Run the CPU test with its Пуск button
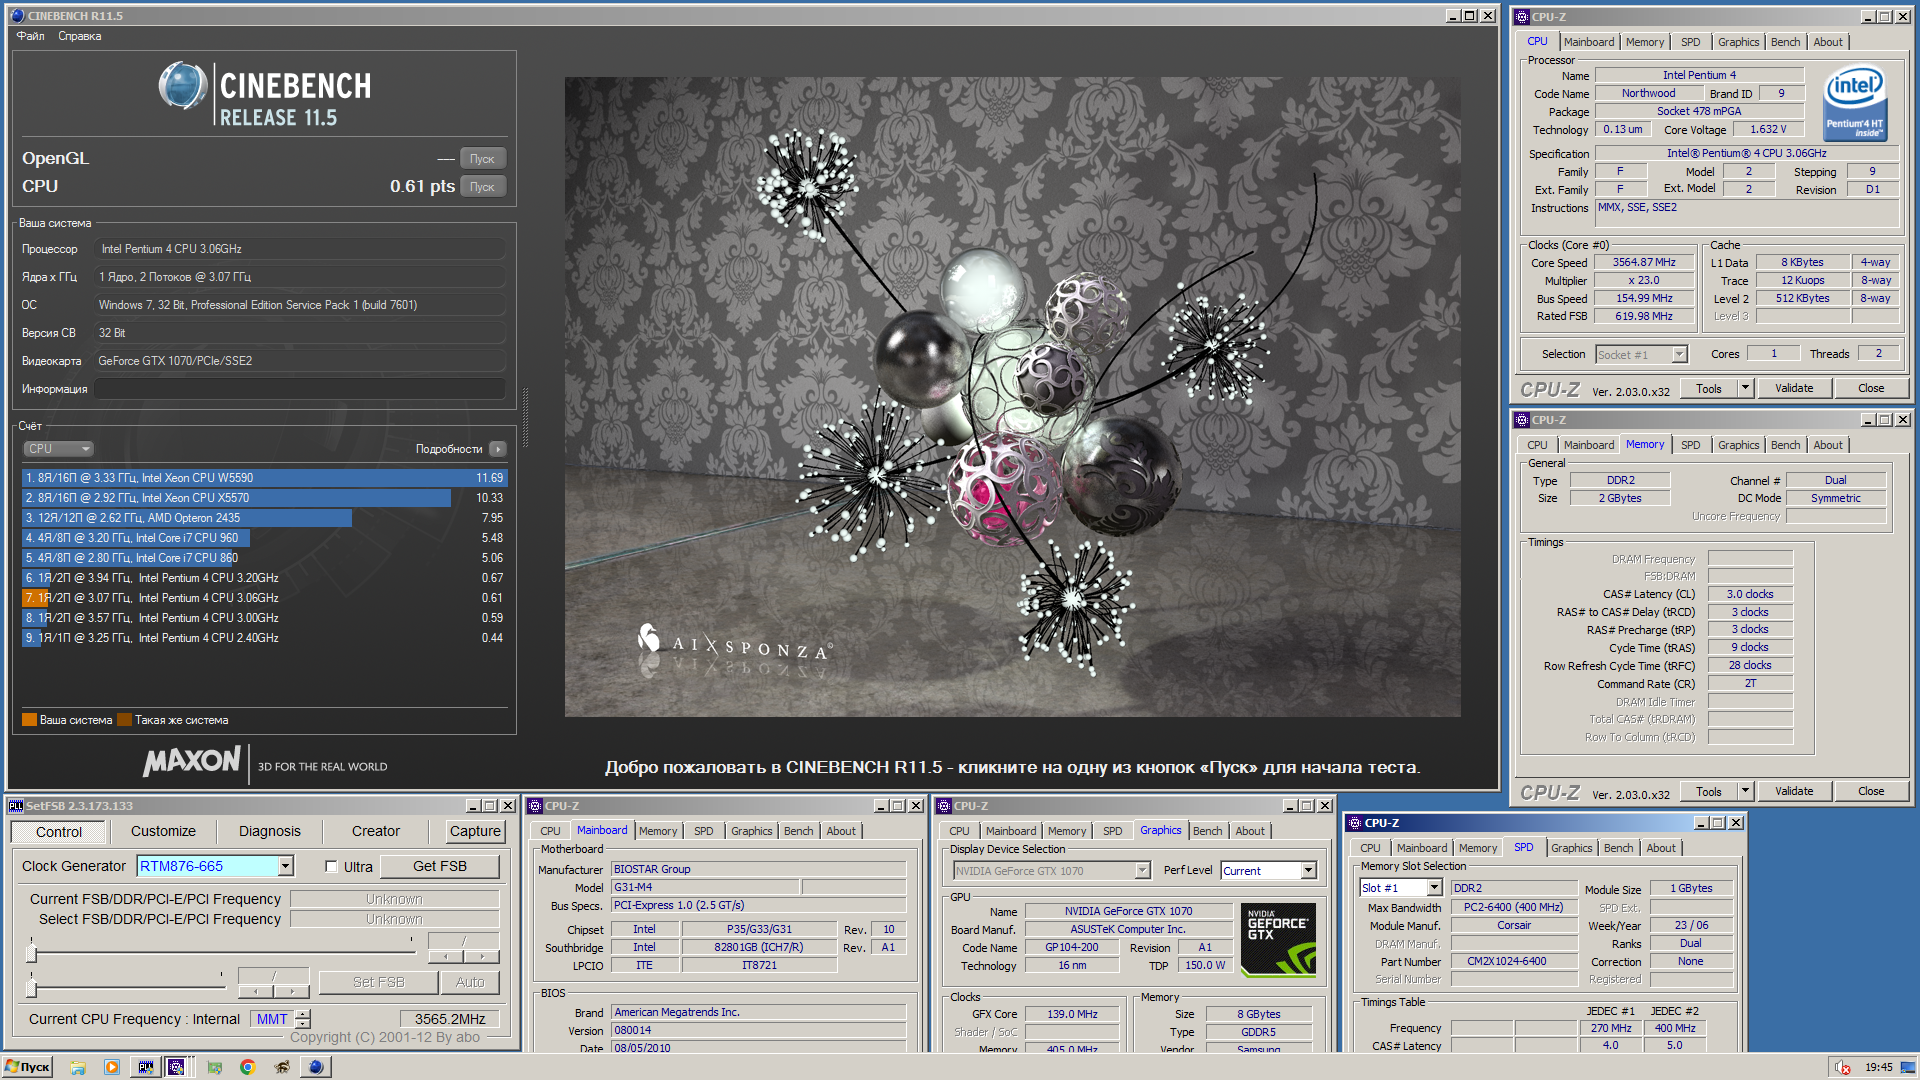Image resolution: width=1920 pixels, height=1080 pixels. 483,187
